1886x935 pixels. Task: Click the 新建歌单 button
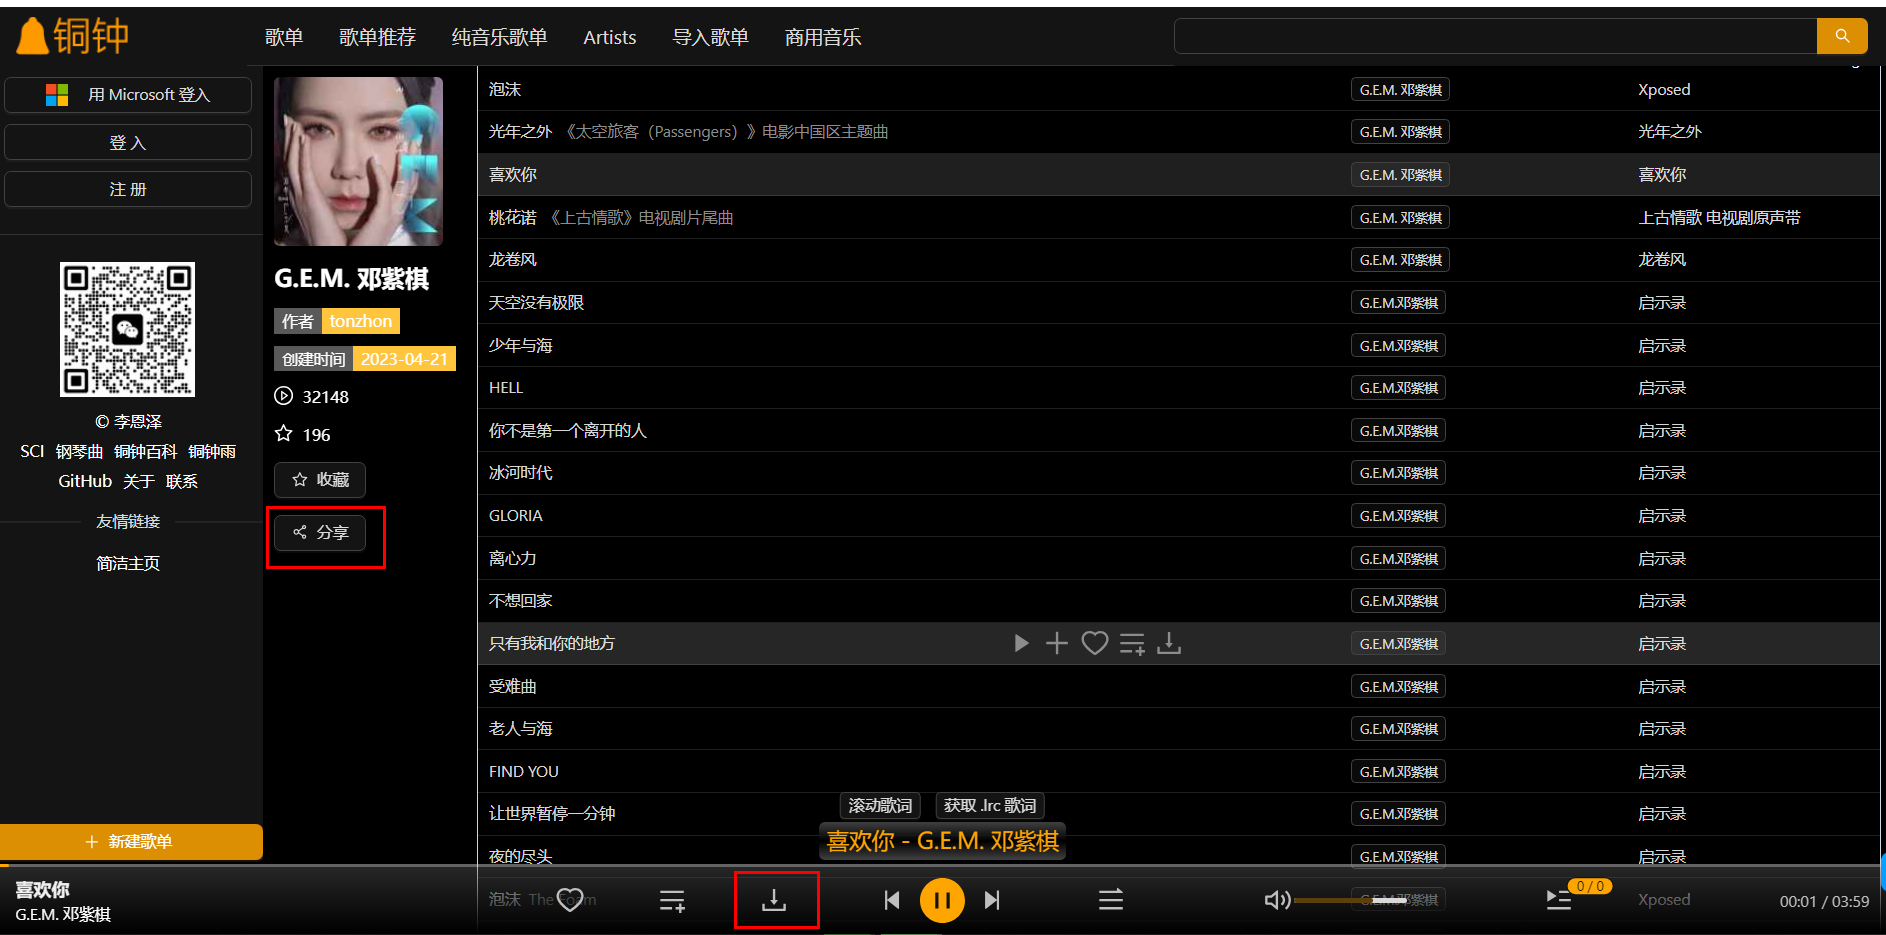point(131,841)
